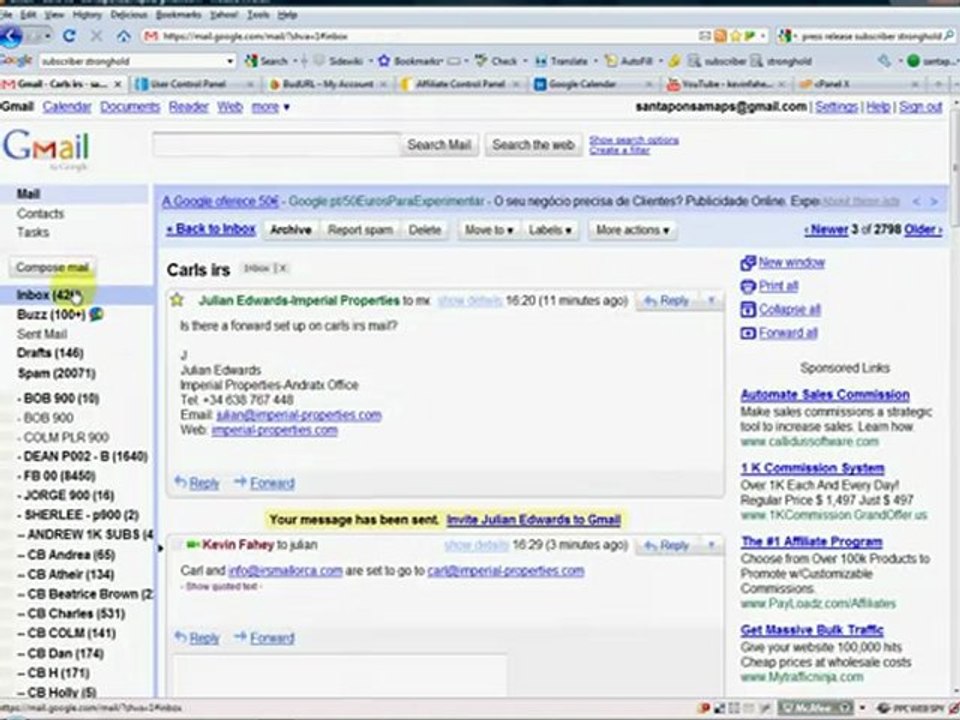
Task: Click Invite Julian Edwards to Gmail
Action: point(533,520)
